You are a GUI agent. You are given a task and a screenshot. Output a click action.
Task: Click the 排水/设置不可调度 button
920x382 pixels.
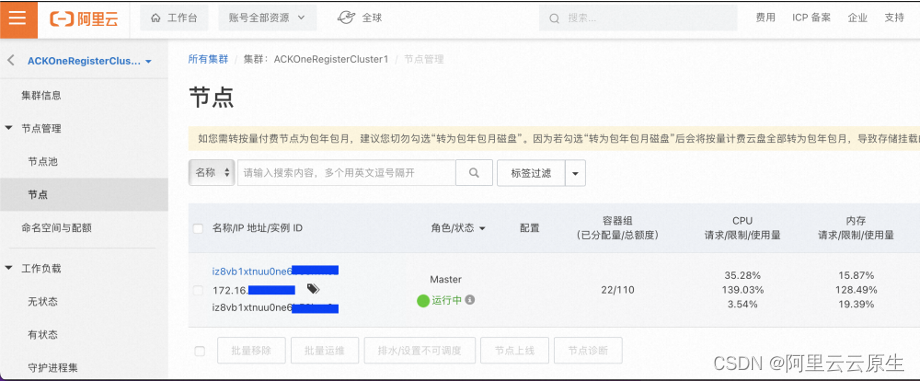point(420,351)
